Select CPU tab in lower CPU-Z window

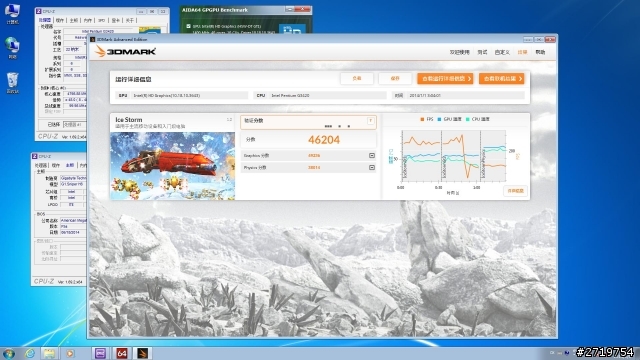(40, 165)
